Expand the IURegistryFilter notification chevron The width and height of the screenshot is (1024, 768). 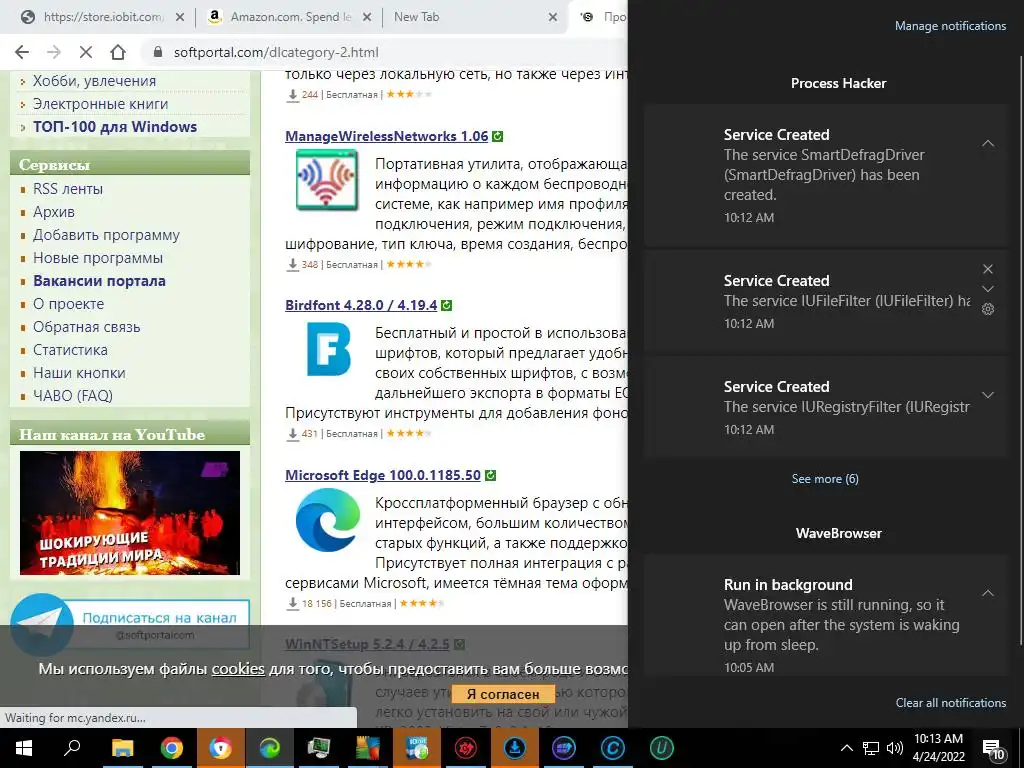tap(988, 395)
